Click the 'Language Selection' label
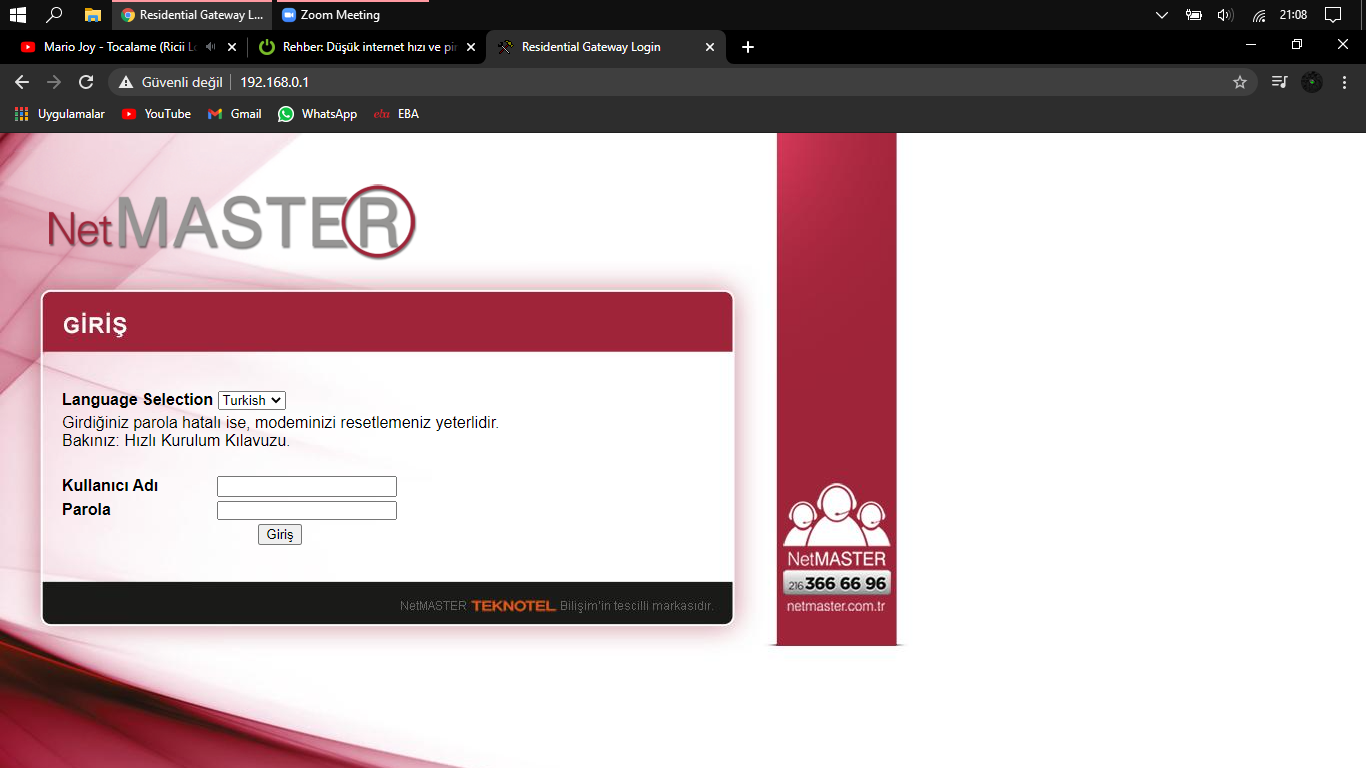The image size is (1366, 768). pos(137,400)
